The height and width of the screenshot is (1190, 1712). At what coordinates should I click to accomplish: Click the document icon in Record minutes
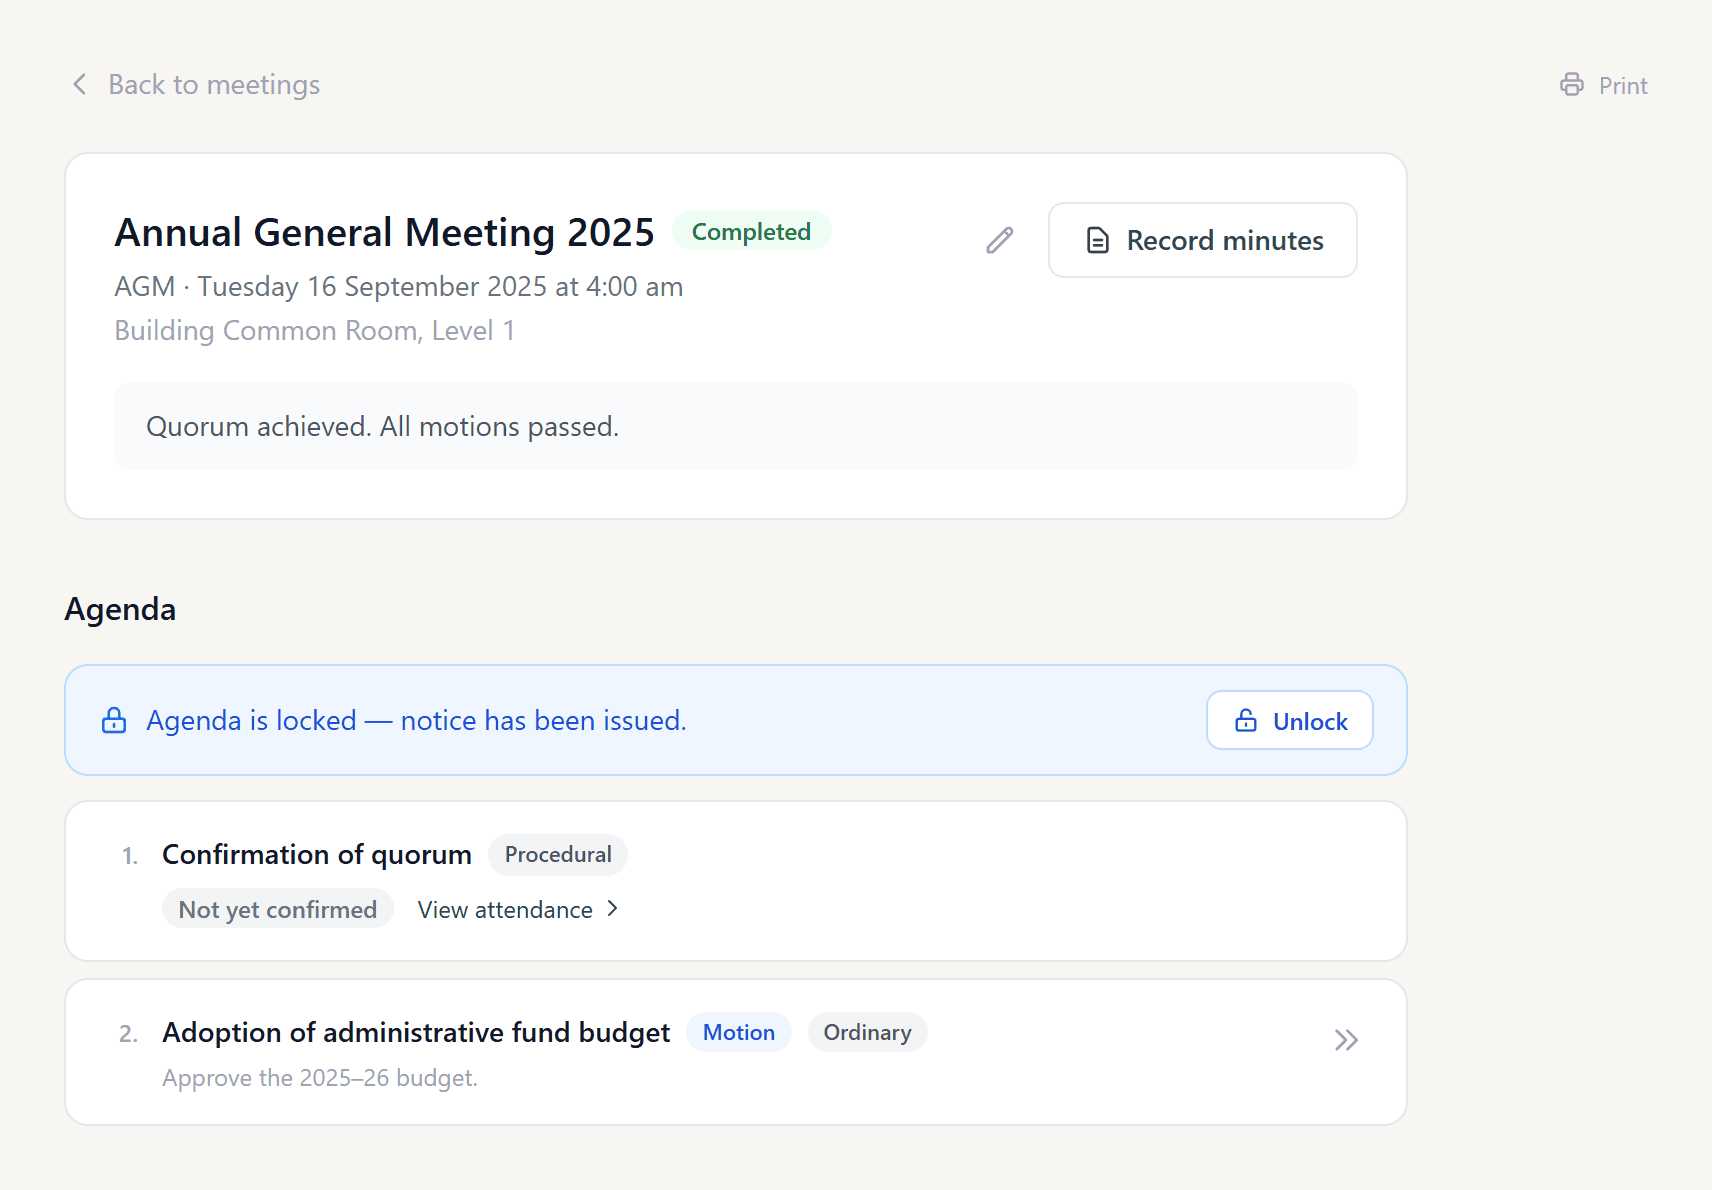coord(1097,241)
